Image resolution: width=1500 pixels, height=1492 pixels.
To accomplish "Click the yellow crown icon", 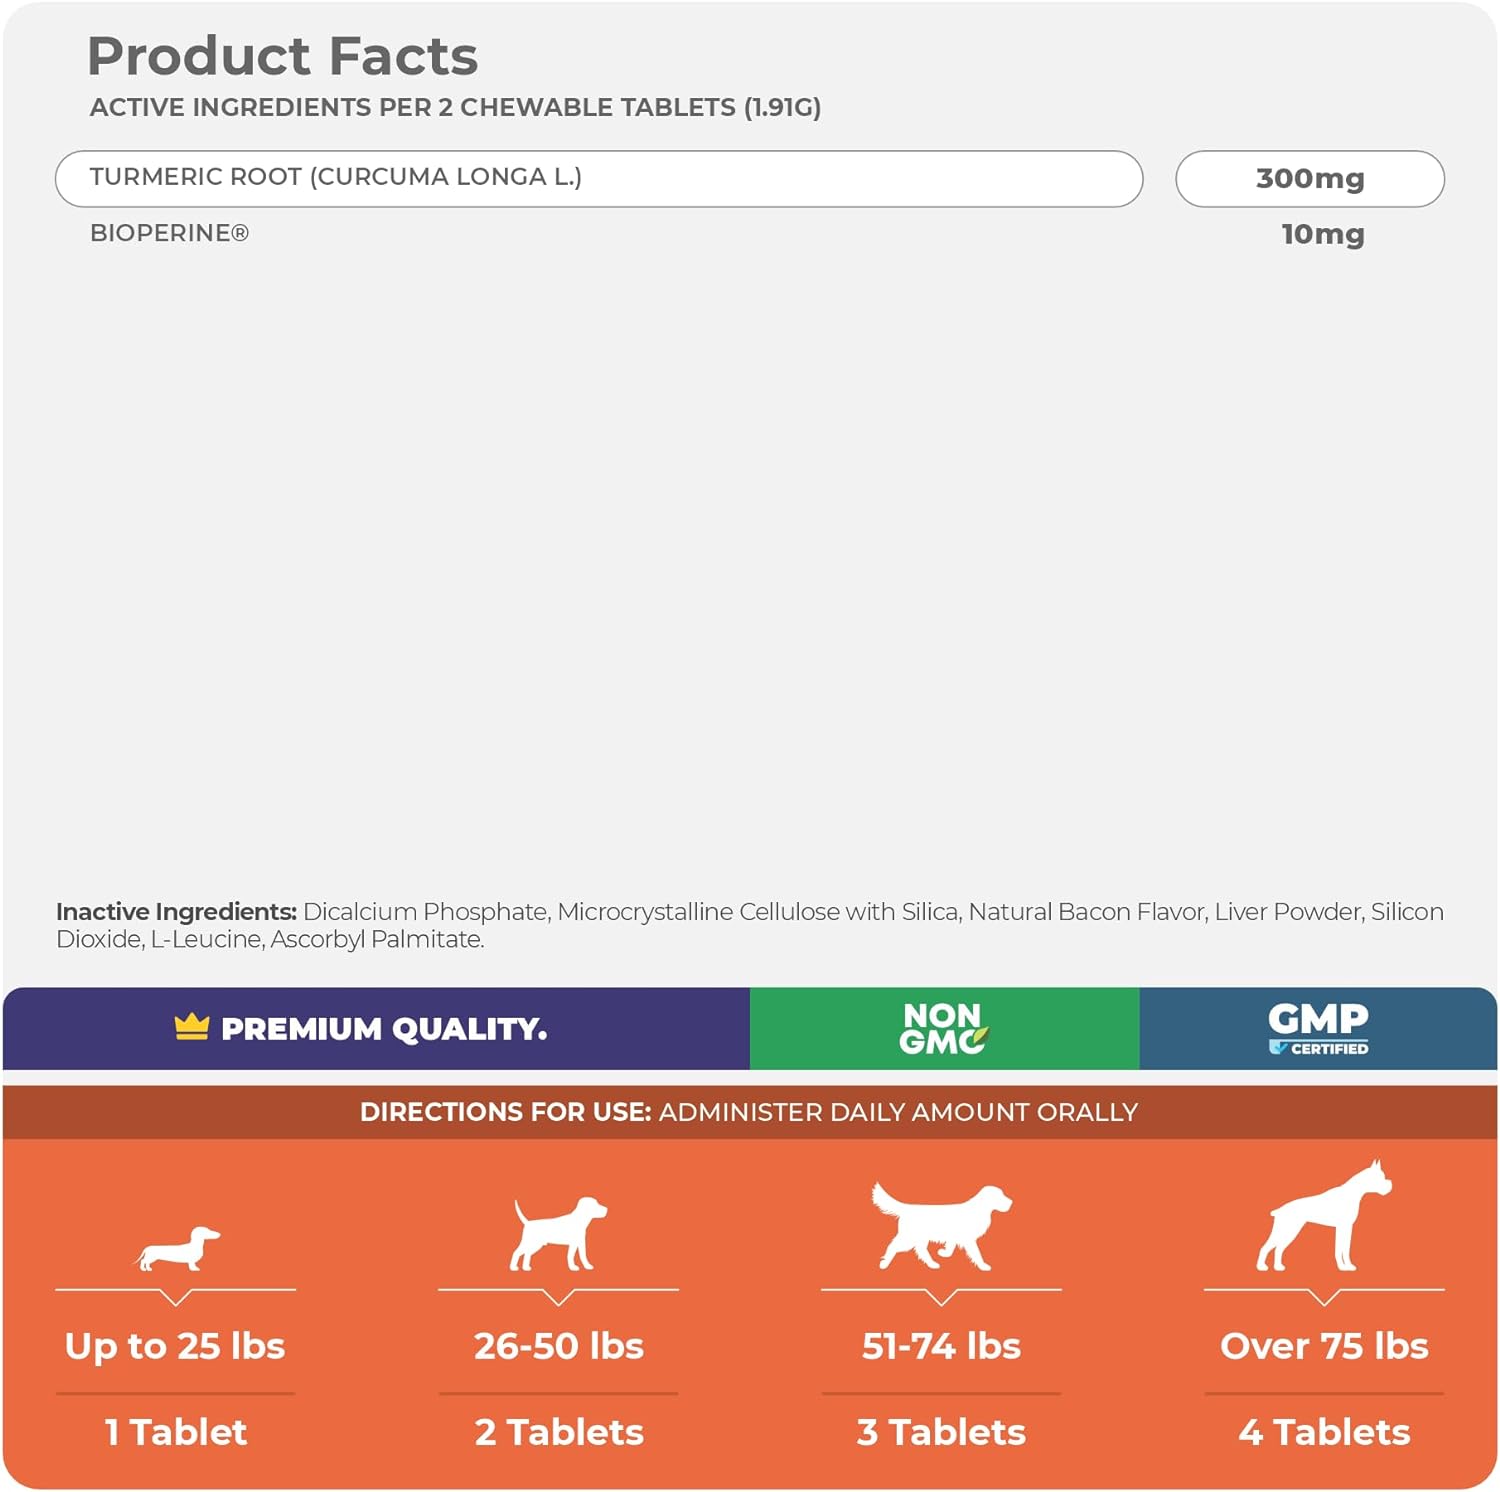I will click(x=191, y=1027).
